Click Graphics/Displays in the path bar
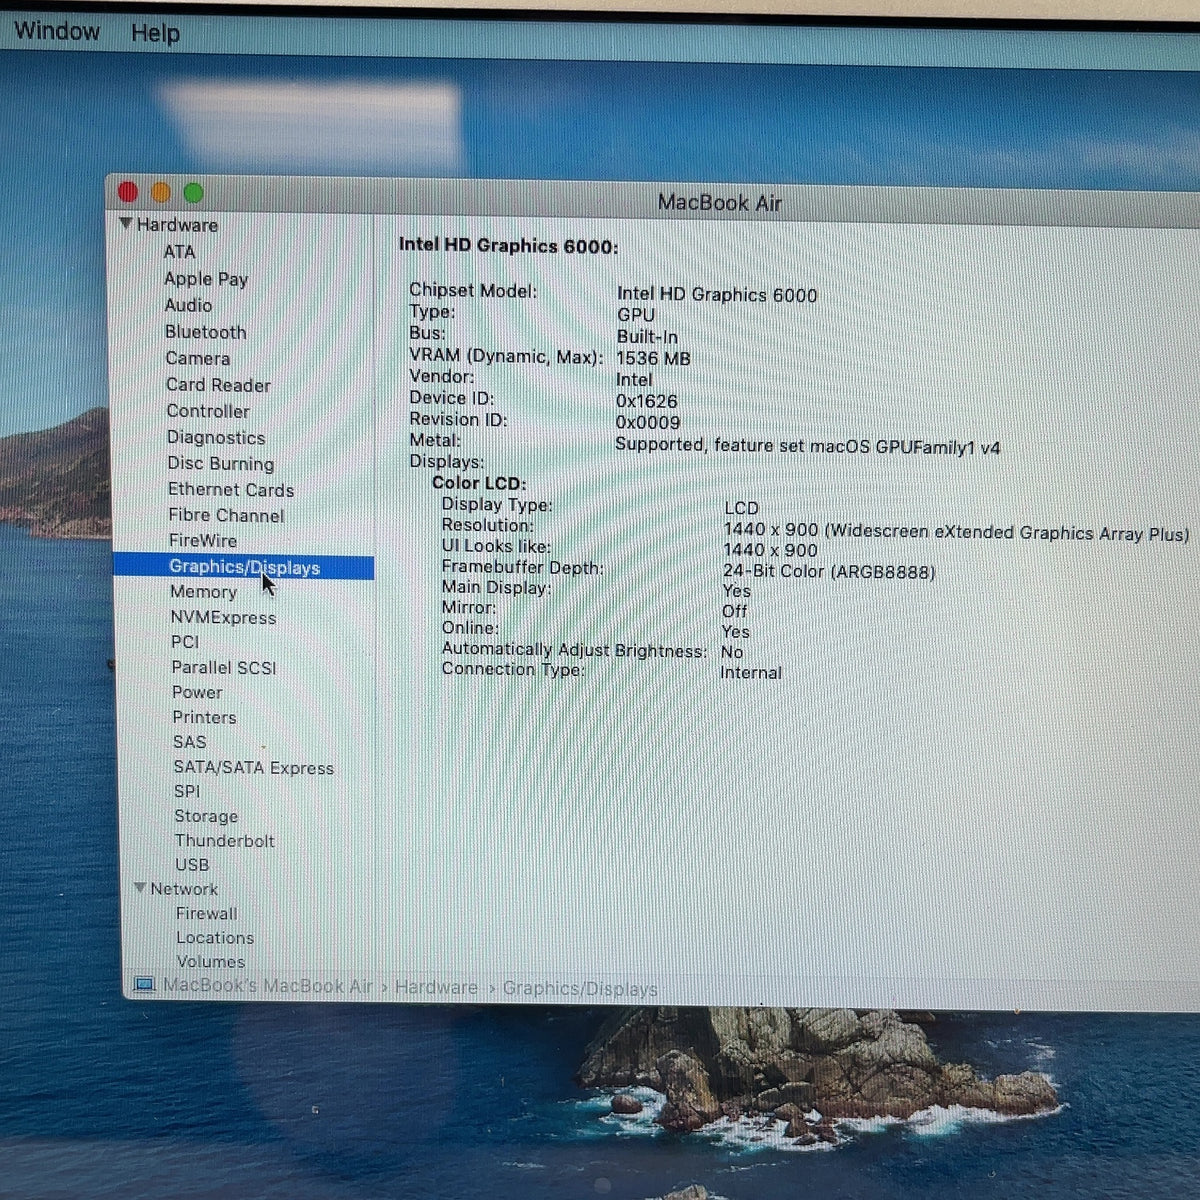 580,989
